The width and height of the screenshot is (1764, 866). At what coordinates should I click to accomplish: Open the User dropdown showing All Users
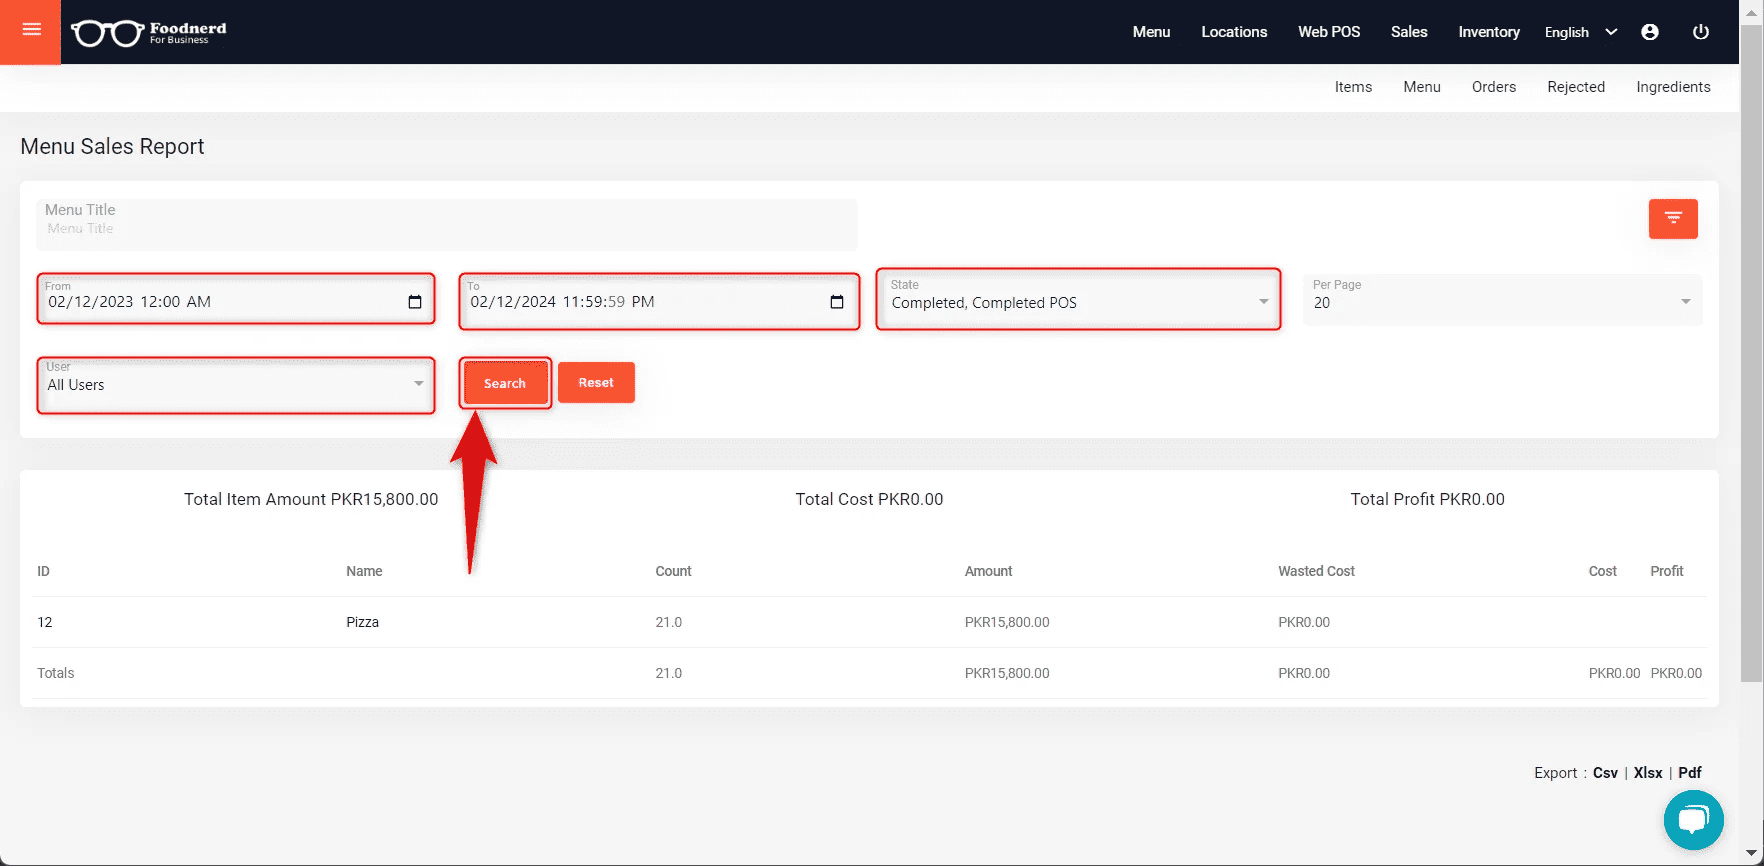click(236, 384)
